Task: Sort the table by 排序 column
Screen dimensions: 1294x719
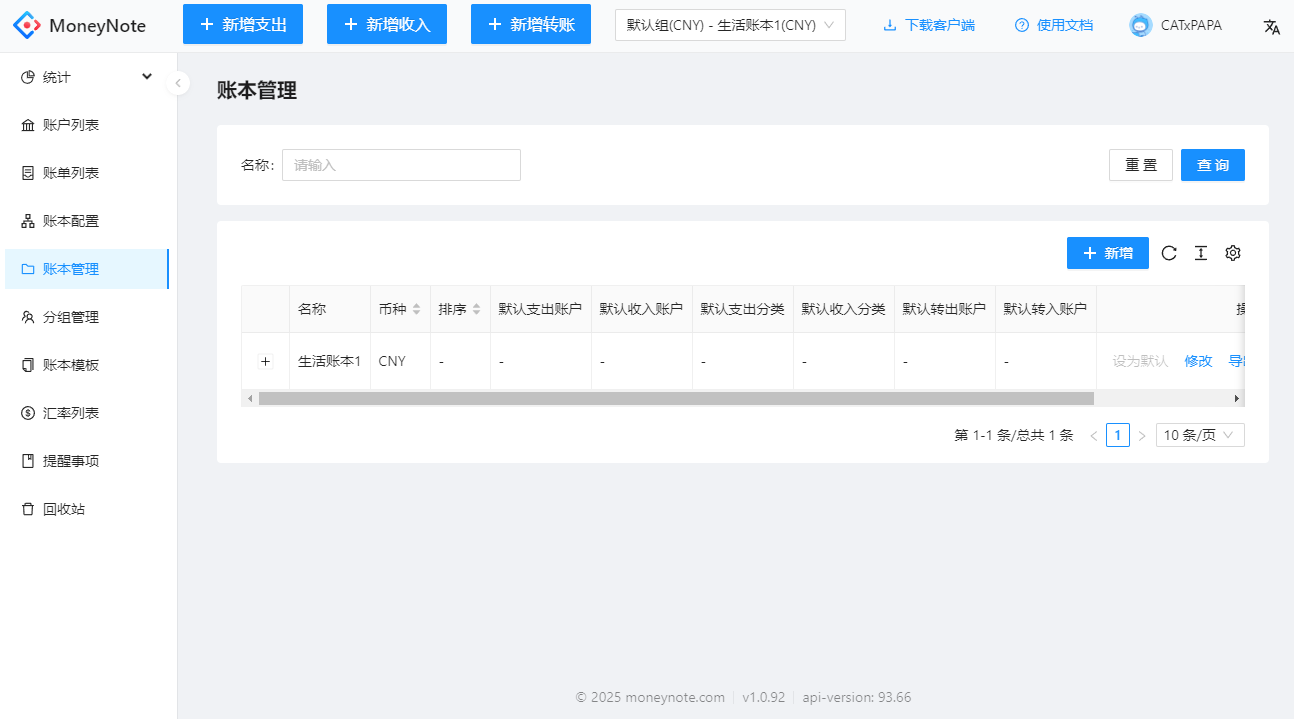Action: (460, 309)
